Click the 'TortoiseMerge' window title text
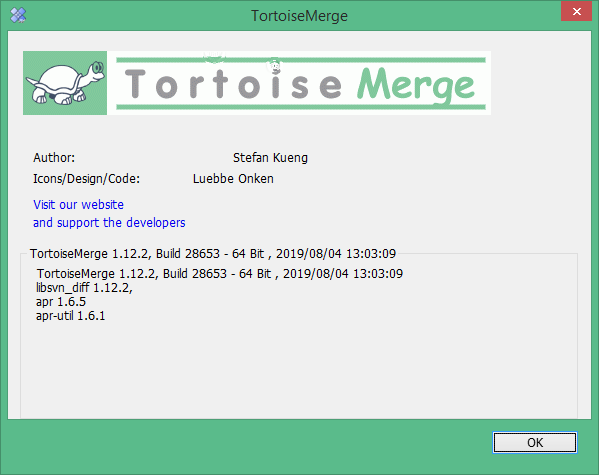The width and height of the screenshot is (599, 475). [x=300, y=16]
